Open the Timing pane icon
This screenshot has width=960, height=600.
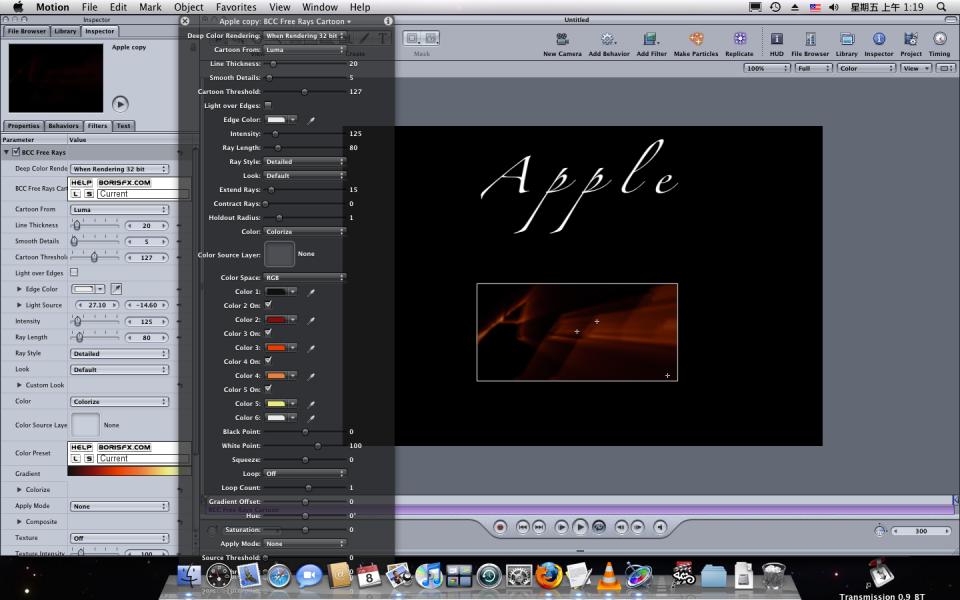click(939, 40)
